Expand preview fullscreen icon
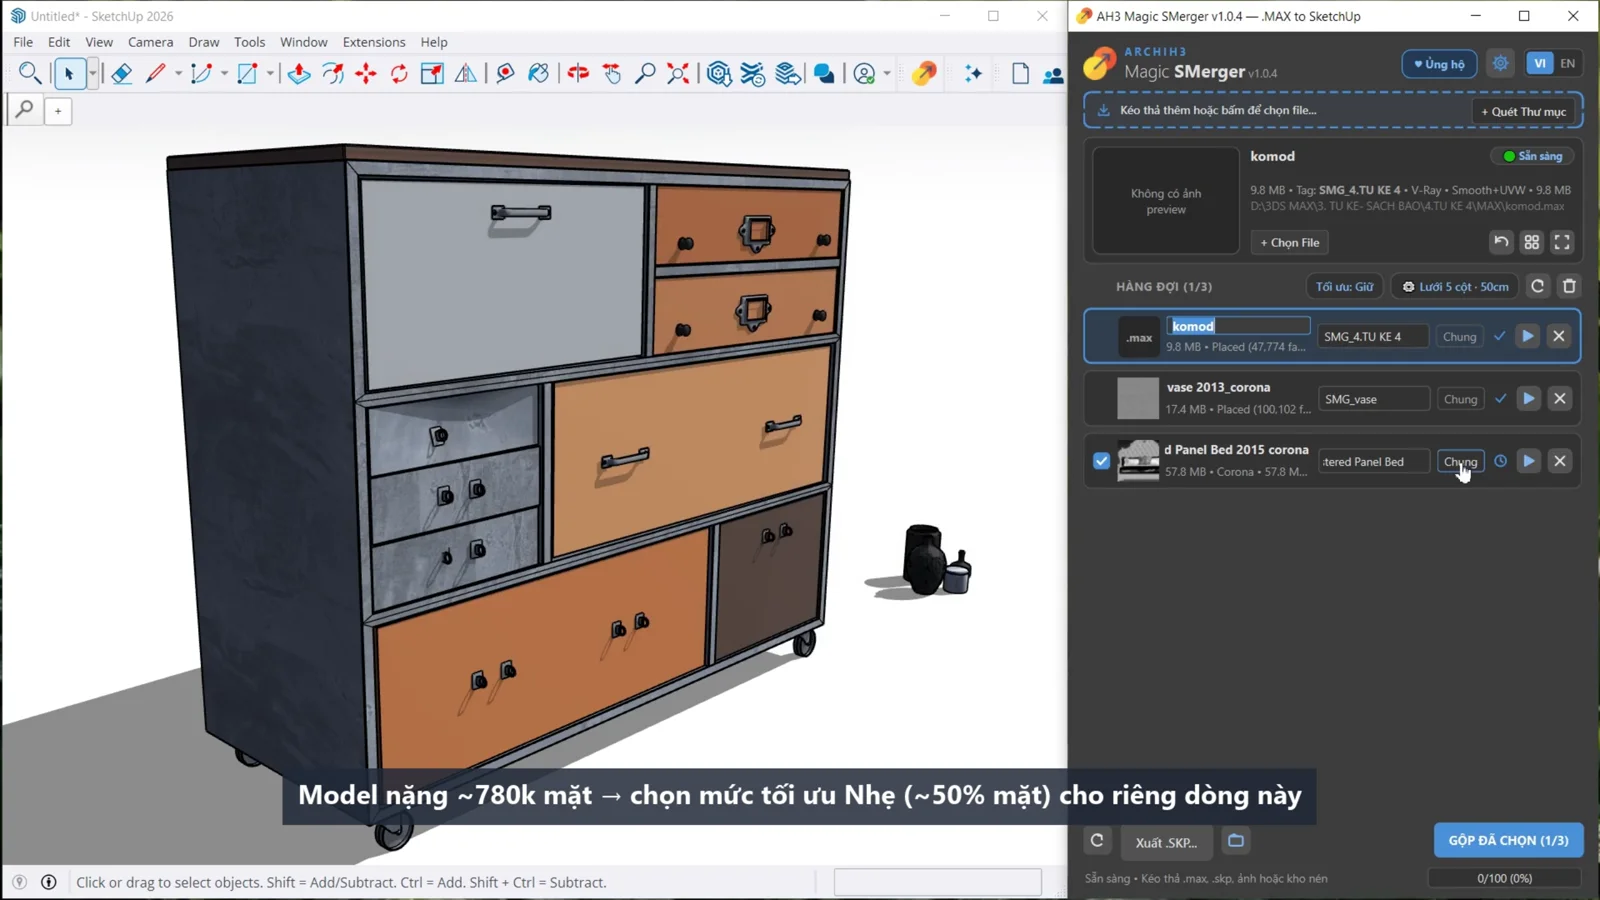The image size is (1600, 900). (1562, 242)
